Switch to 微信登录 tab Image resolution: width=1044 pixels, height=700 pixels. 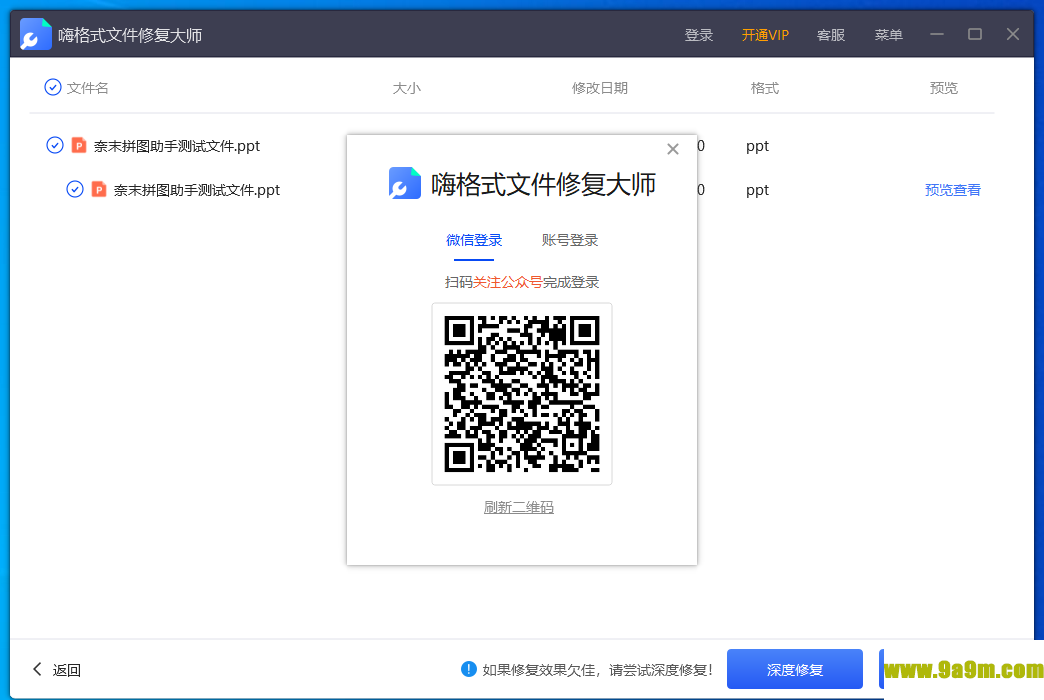[474, 240]
